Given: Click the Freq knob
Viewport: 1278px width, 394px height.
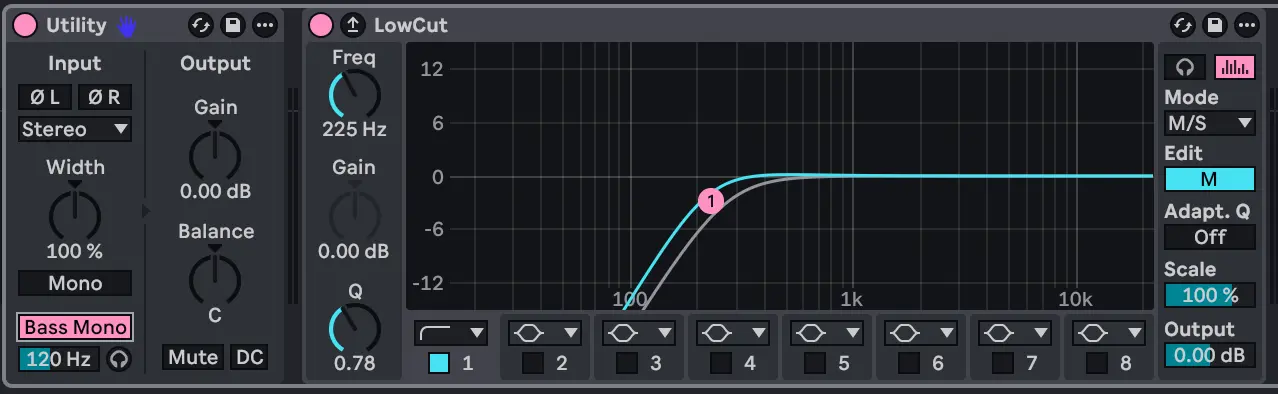Looking at the screenshot, I should 354,94.
